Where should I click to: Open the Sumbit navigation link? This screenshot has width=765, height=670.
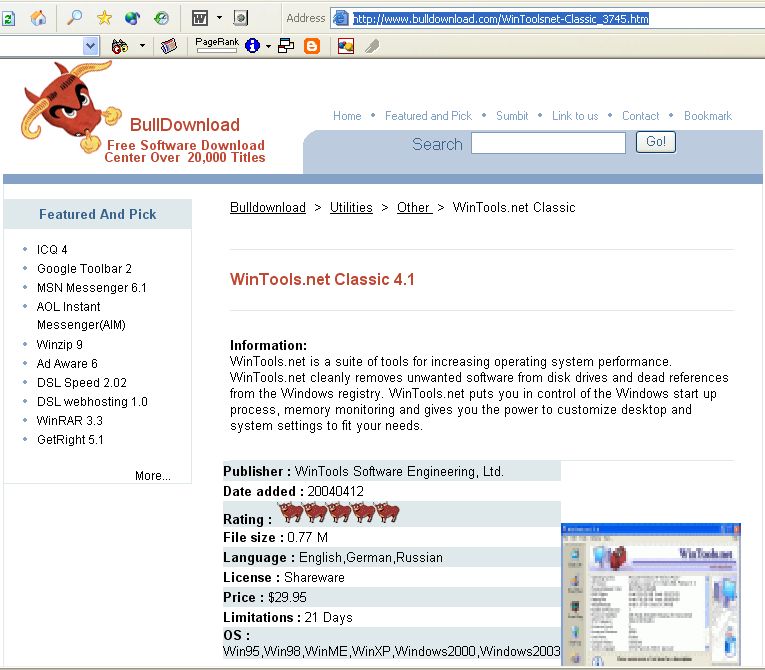coord(512,116)
